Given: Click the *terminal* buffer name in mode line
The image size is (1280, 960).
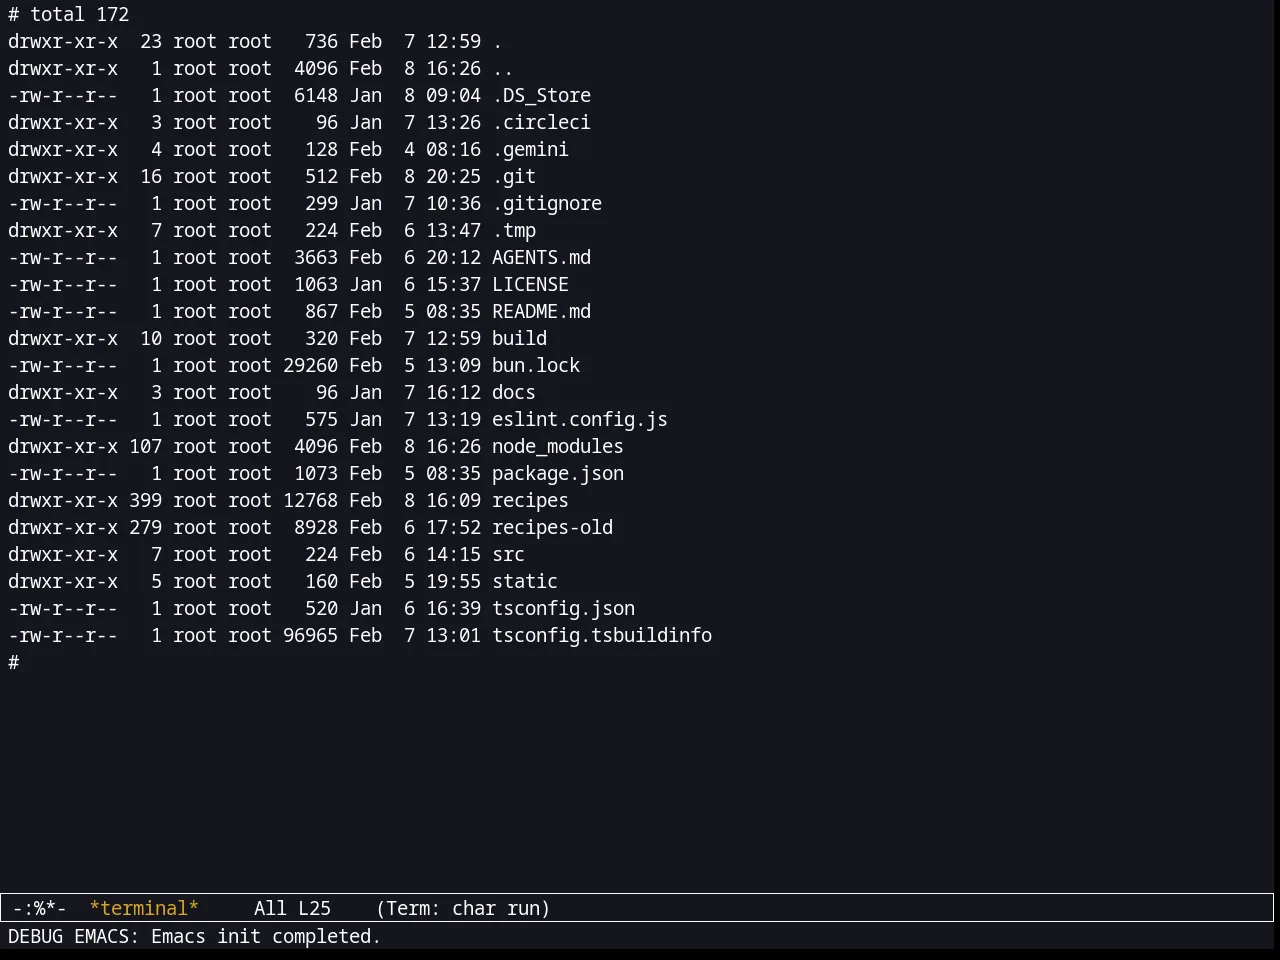Looking at the screenshot, I should (144, 908).
